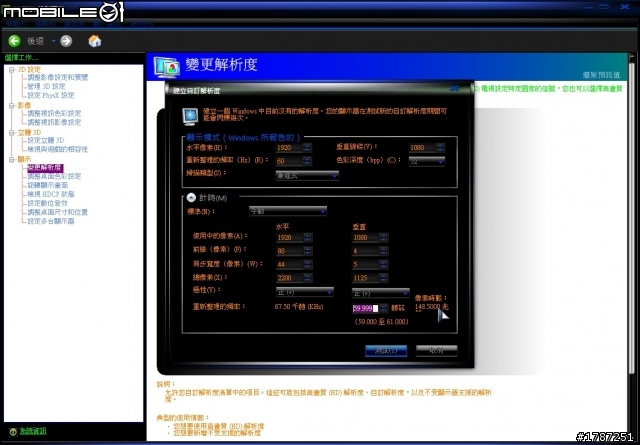This screenshot has height=445, width=640.
Task: Open 調整影像設定和預覽 in the task tree
Action: pos(58,77)
